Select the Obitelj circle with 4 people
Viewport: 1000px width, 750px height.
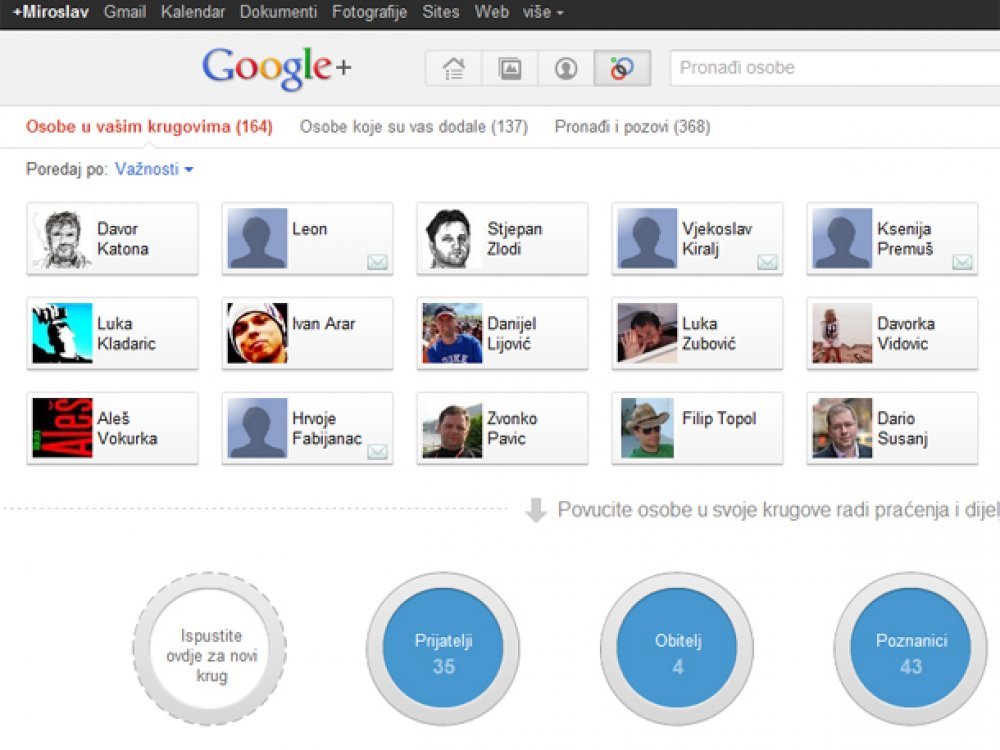(677, 649)
